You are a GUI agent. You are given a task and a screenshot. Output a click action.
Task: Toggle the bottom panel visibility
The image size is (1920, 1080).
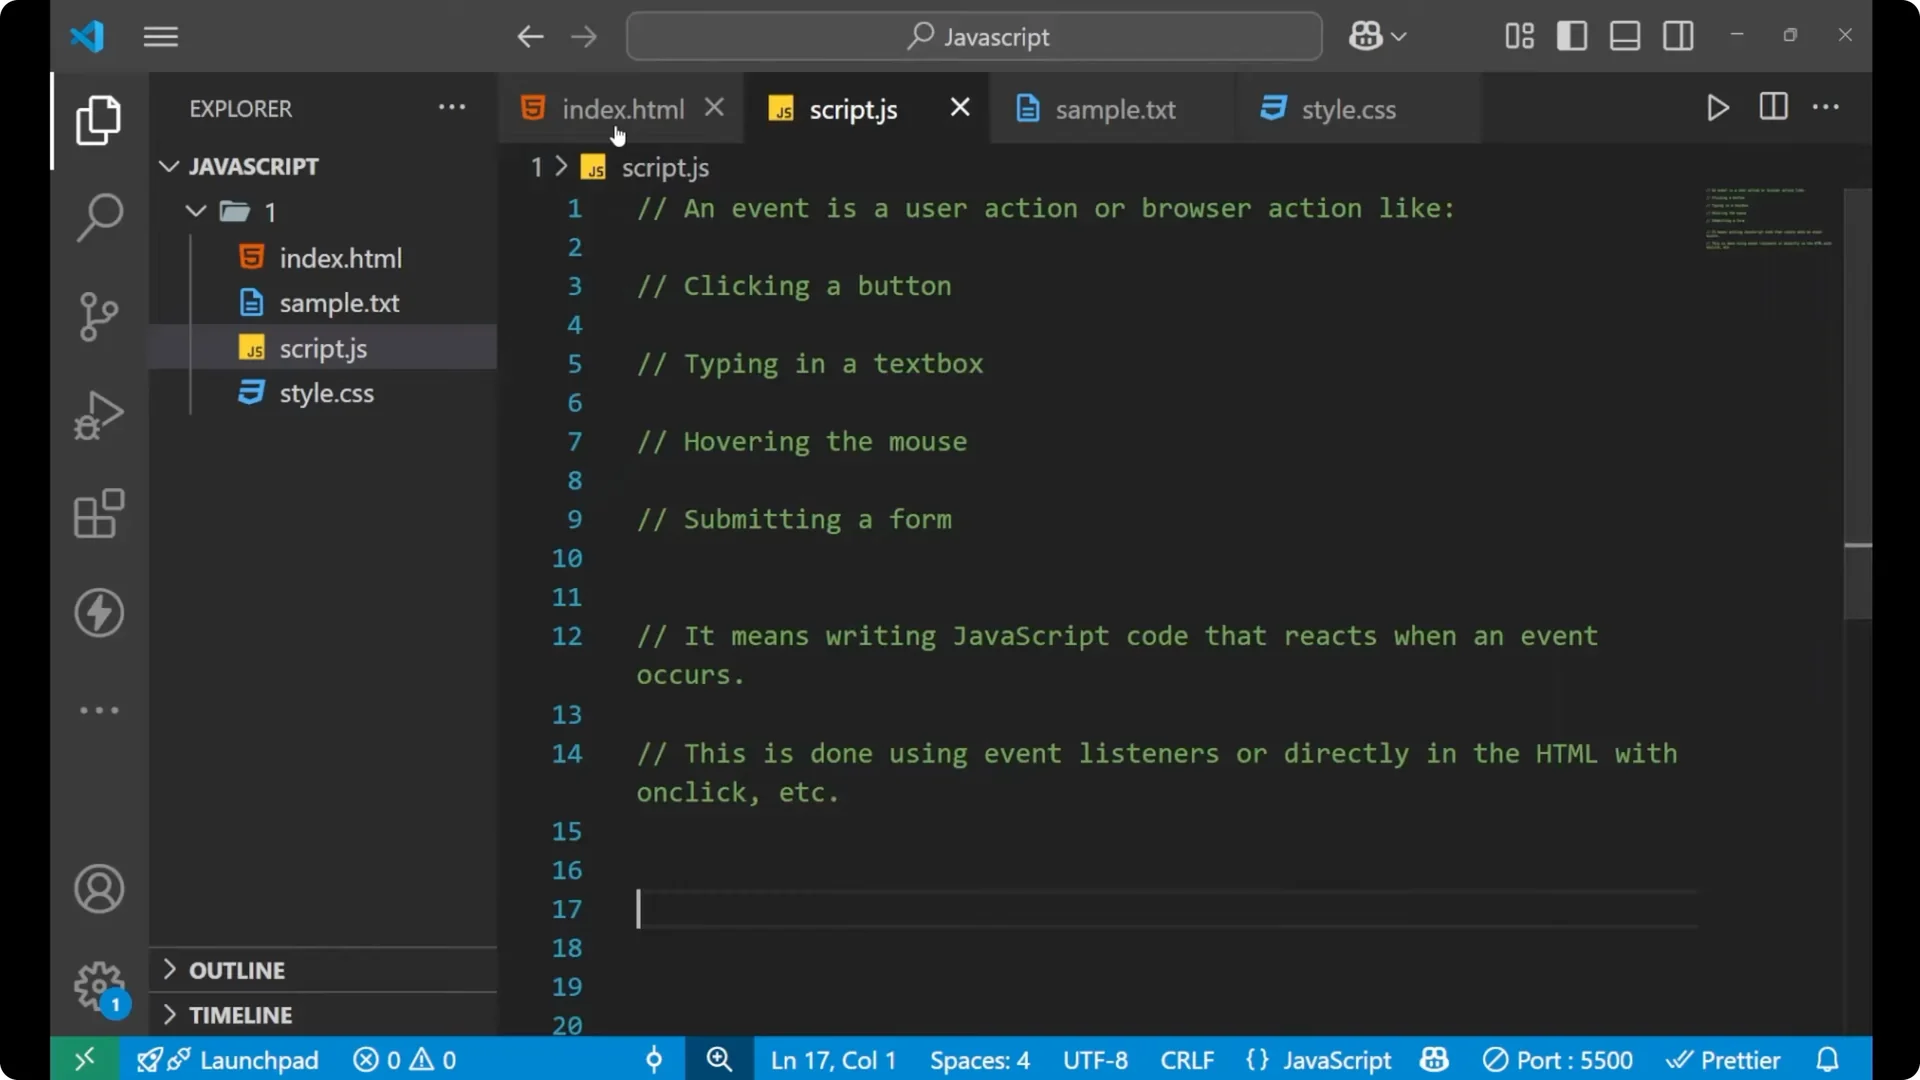tap(1624, 35)
